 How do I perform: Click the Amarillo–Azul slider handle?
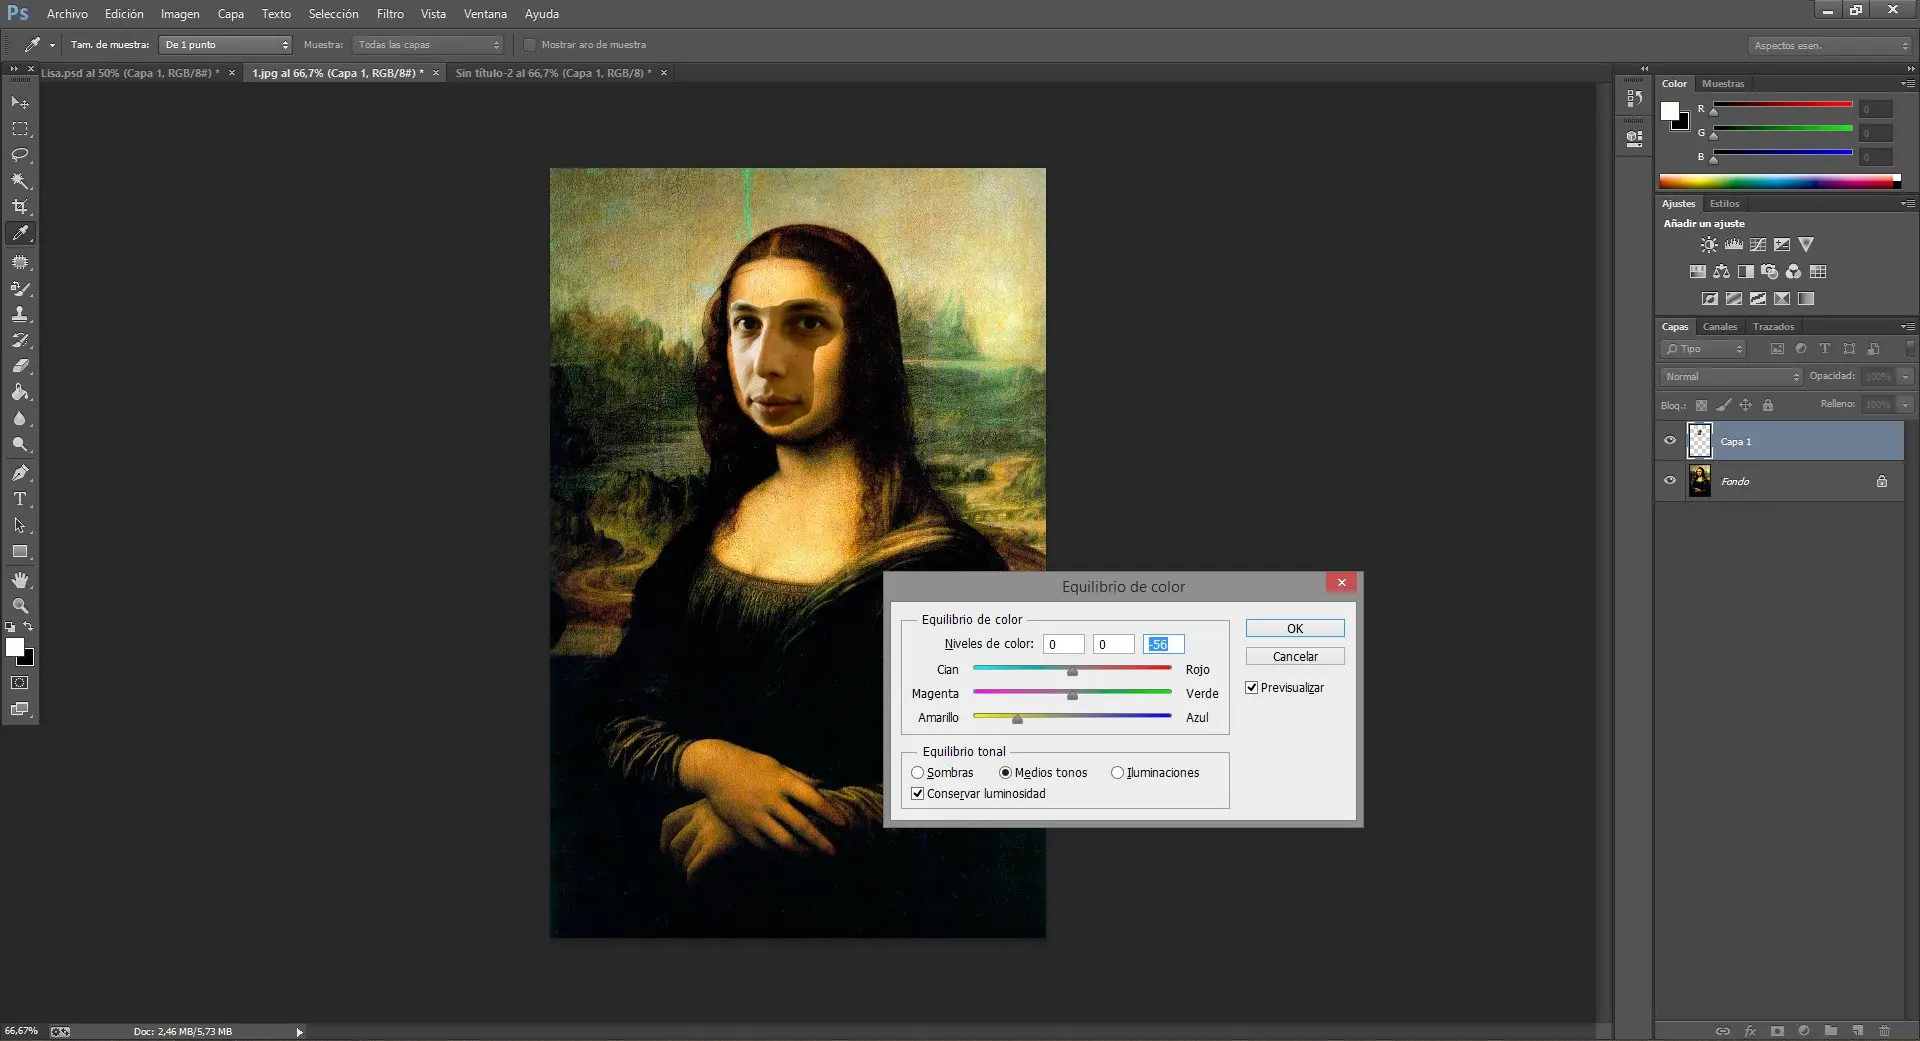[1017, 719]
